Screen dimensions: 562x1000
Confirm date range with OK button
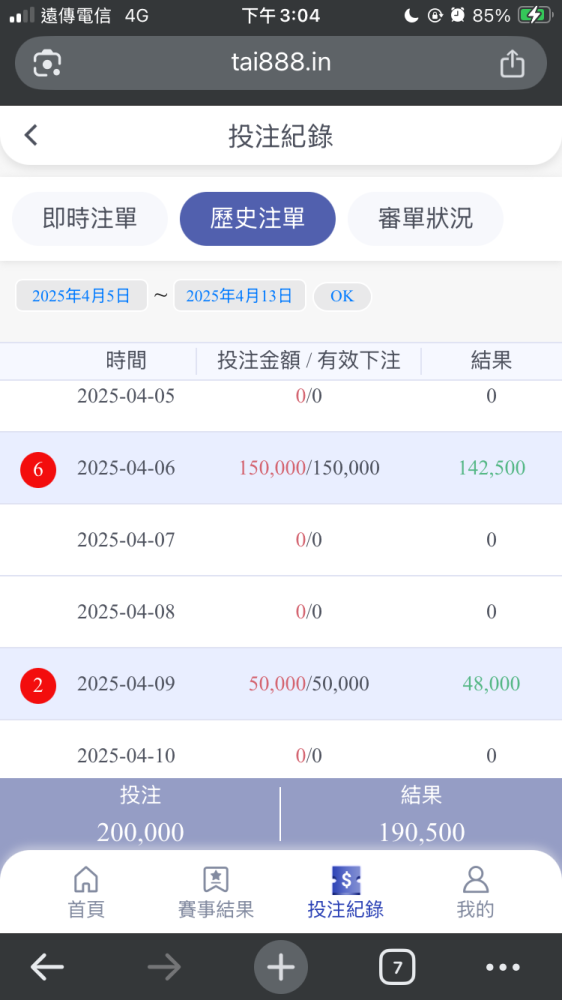(343, 297)
